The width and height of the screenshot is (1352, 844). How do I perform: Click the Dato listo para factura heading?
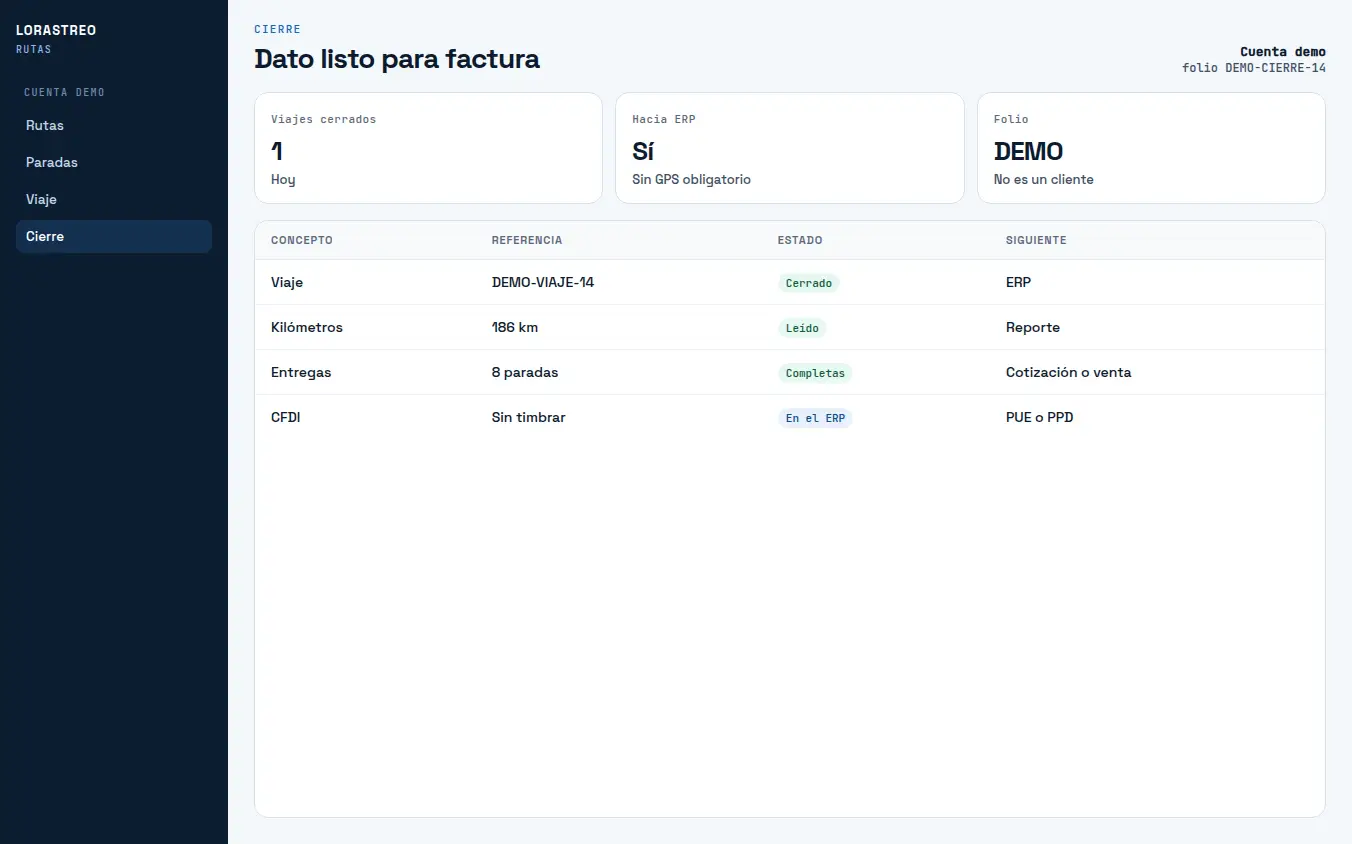(x=397, y=59)
